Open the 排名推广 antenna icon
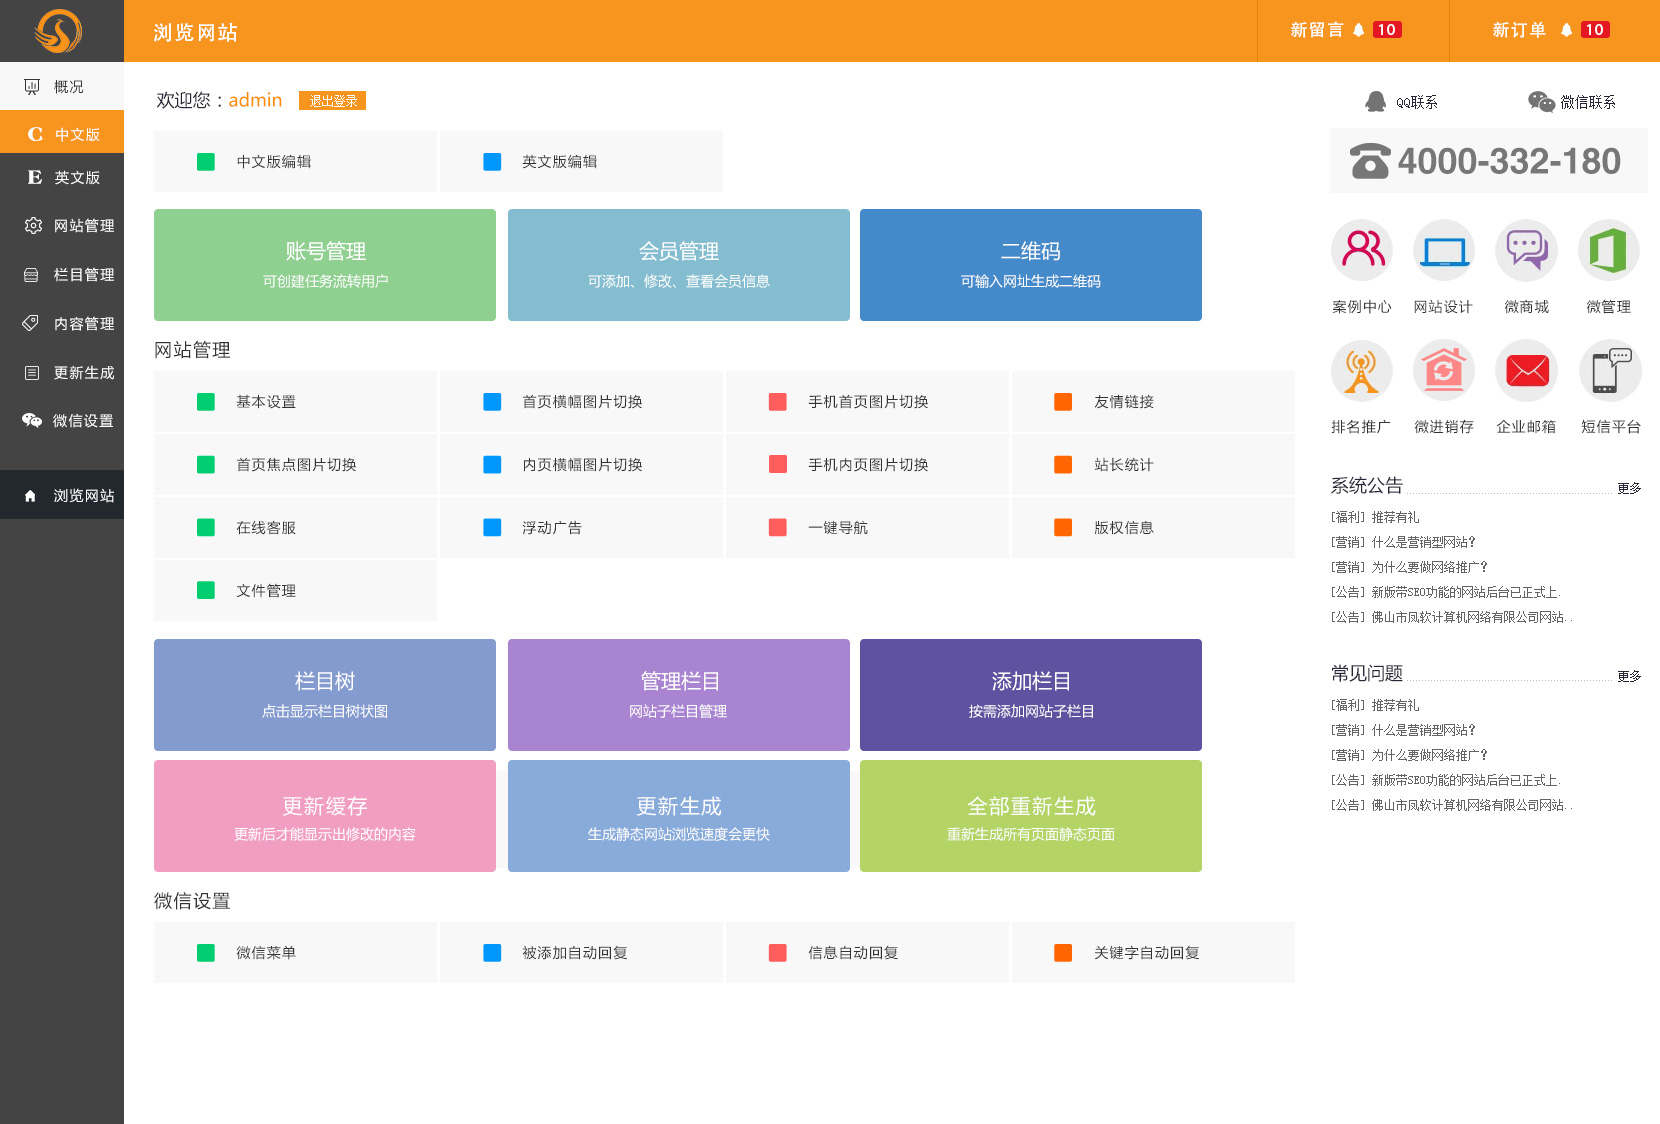 point(1361,371)
